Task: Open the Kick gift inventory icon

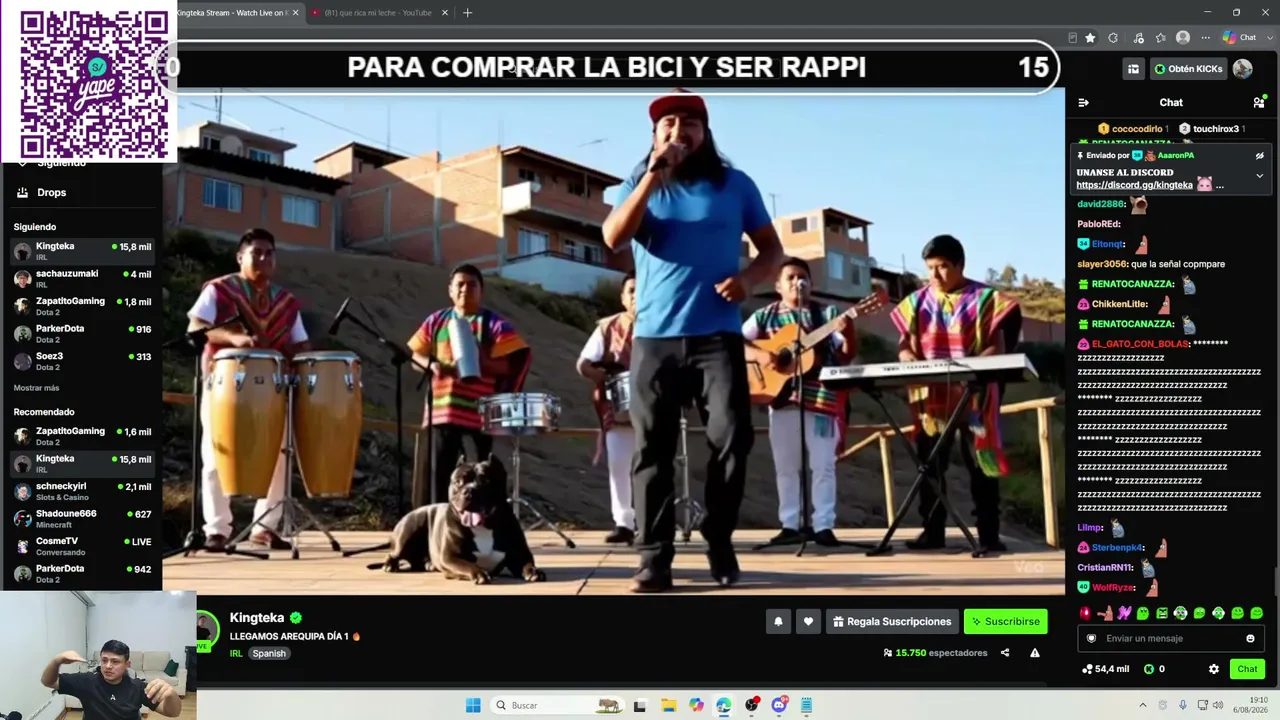Action: coord(1133,69)
